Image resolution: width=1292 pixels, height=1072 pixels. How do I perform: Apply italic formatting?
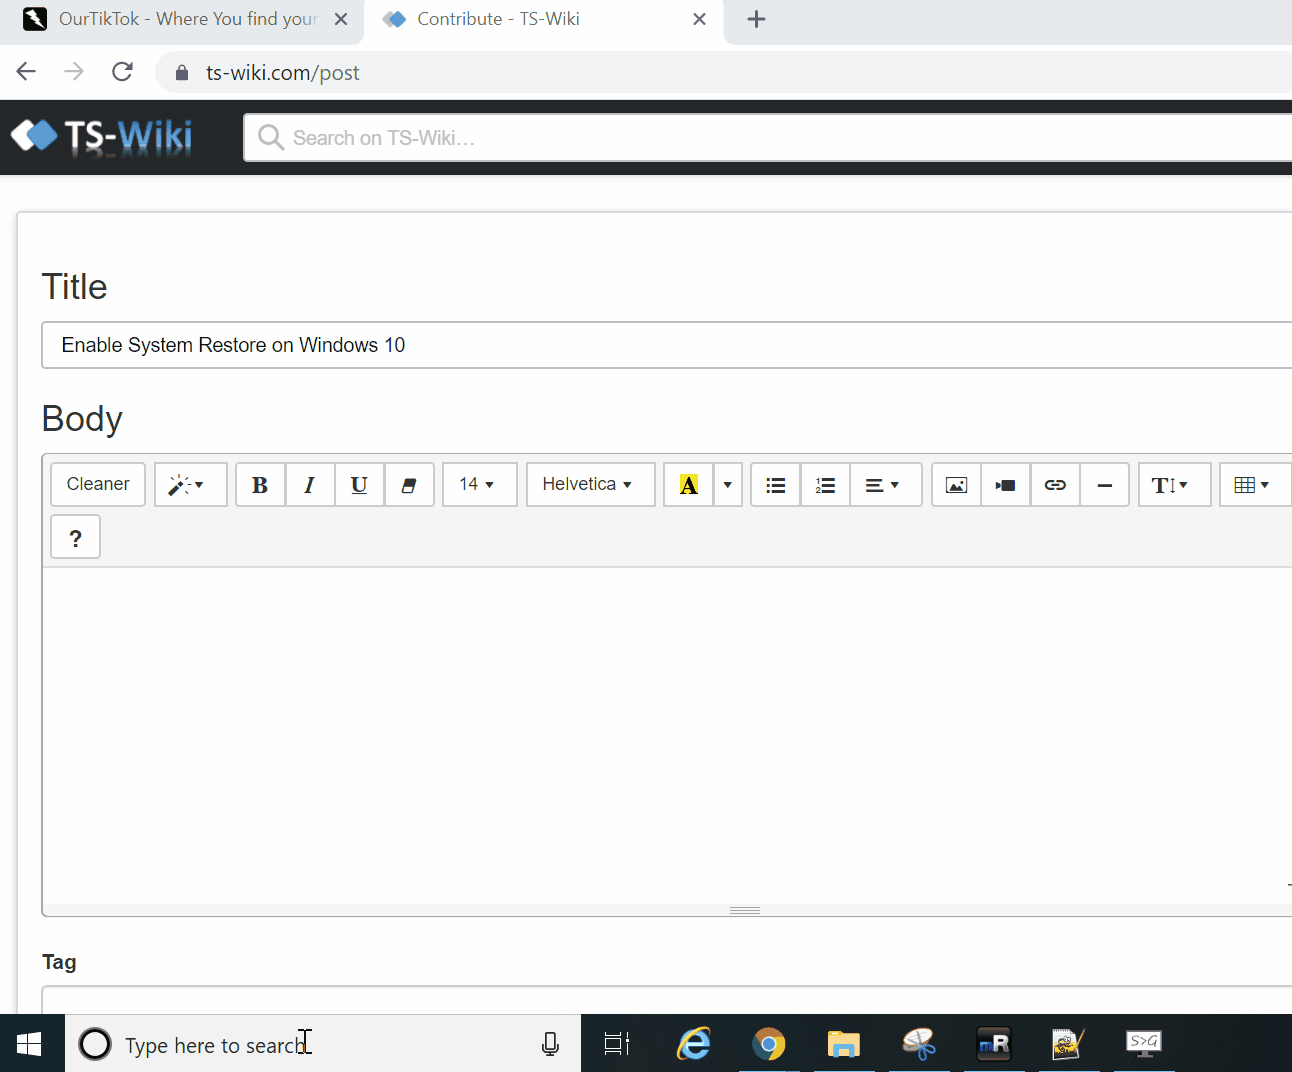[310, 485]
